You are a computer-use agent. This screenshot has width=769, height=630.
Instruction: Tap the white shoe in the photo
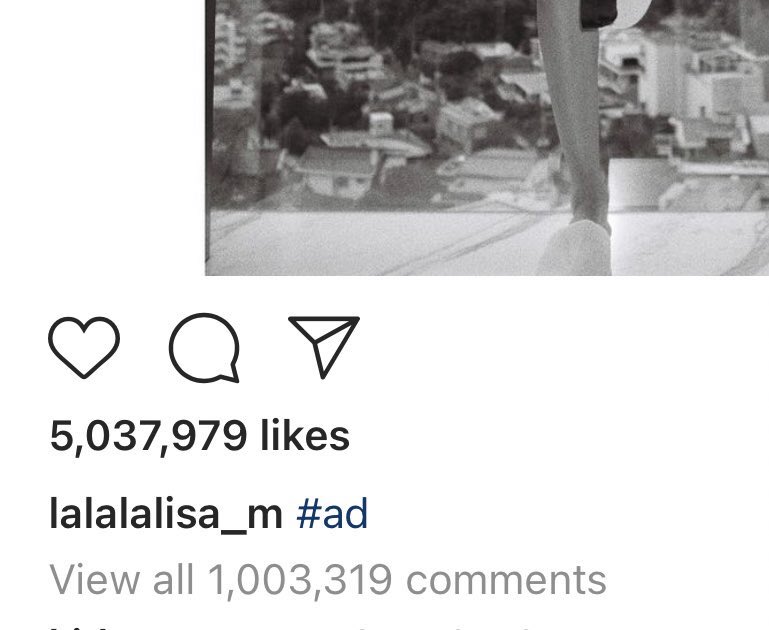click(x=575, y=248)
